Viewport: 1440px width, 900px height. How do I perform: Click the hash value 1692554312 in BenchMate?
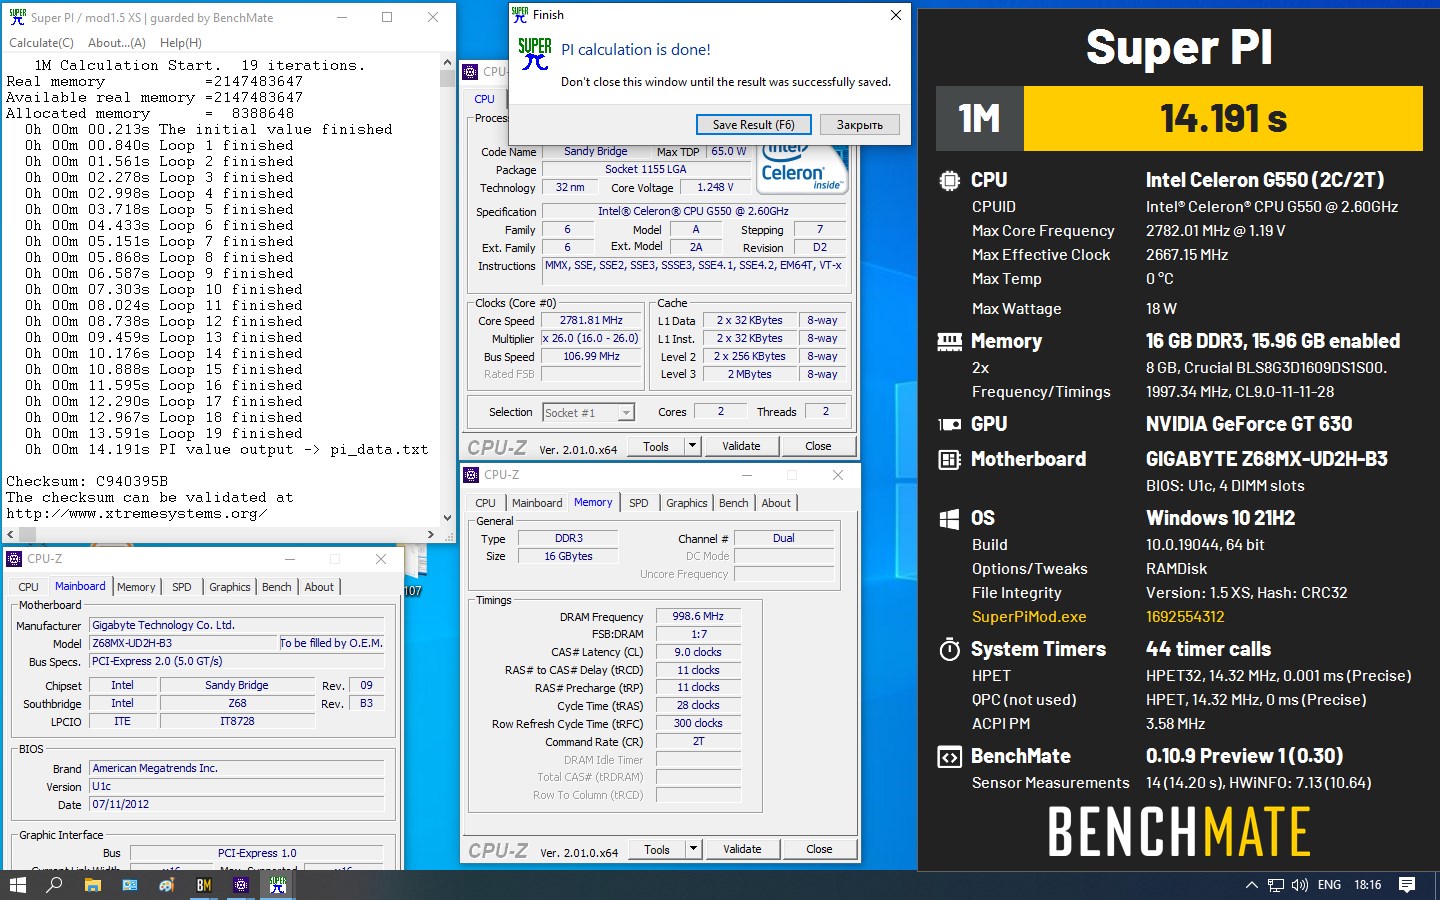click(x=1185, y=617)
